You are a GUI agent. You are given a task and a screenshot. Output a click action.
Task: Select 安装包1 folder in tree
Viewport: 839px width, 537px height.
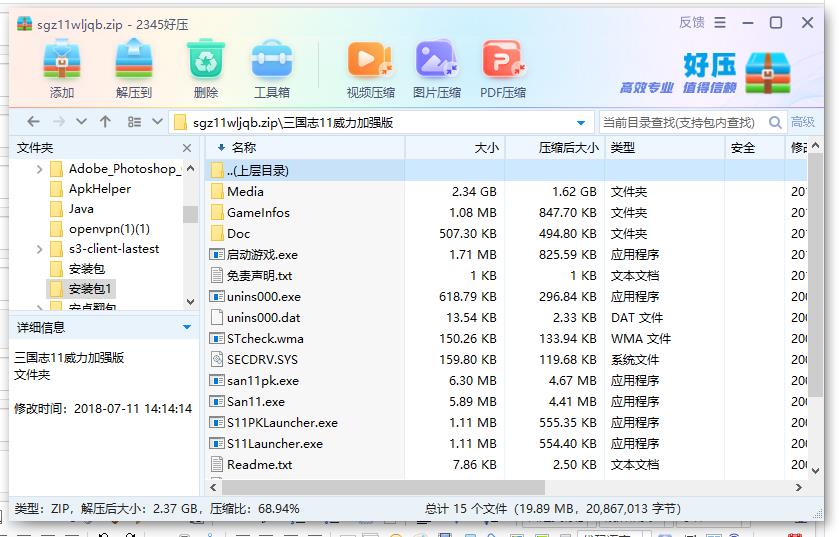pyautogui.click(x=90, y=289)
